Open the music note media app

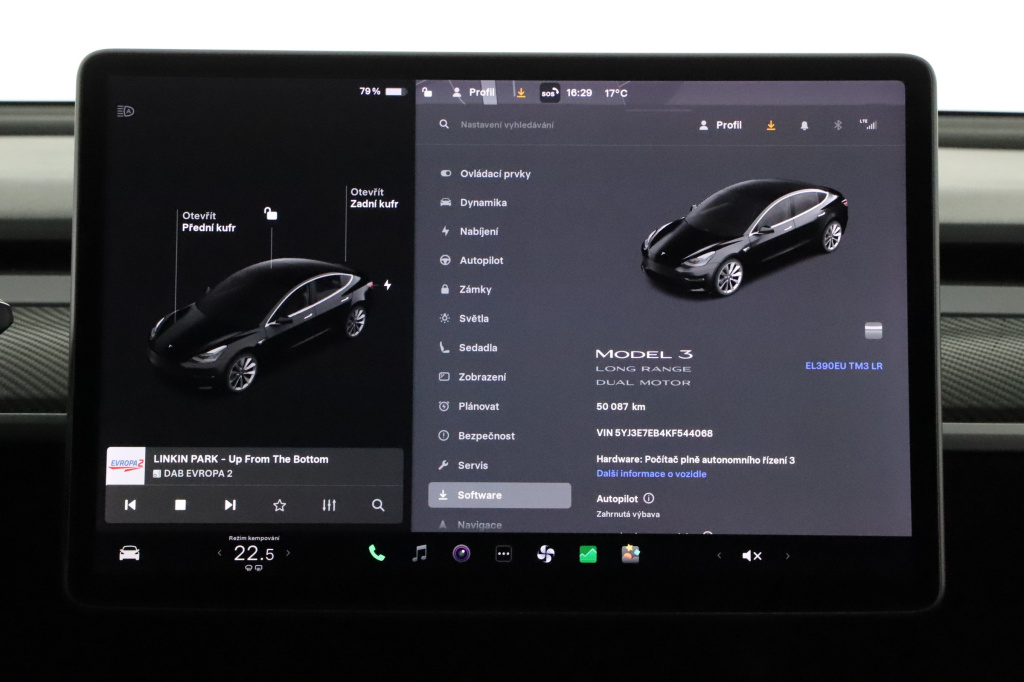click(x=419, y=553)
